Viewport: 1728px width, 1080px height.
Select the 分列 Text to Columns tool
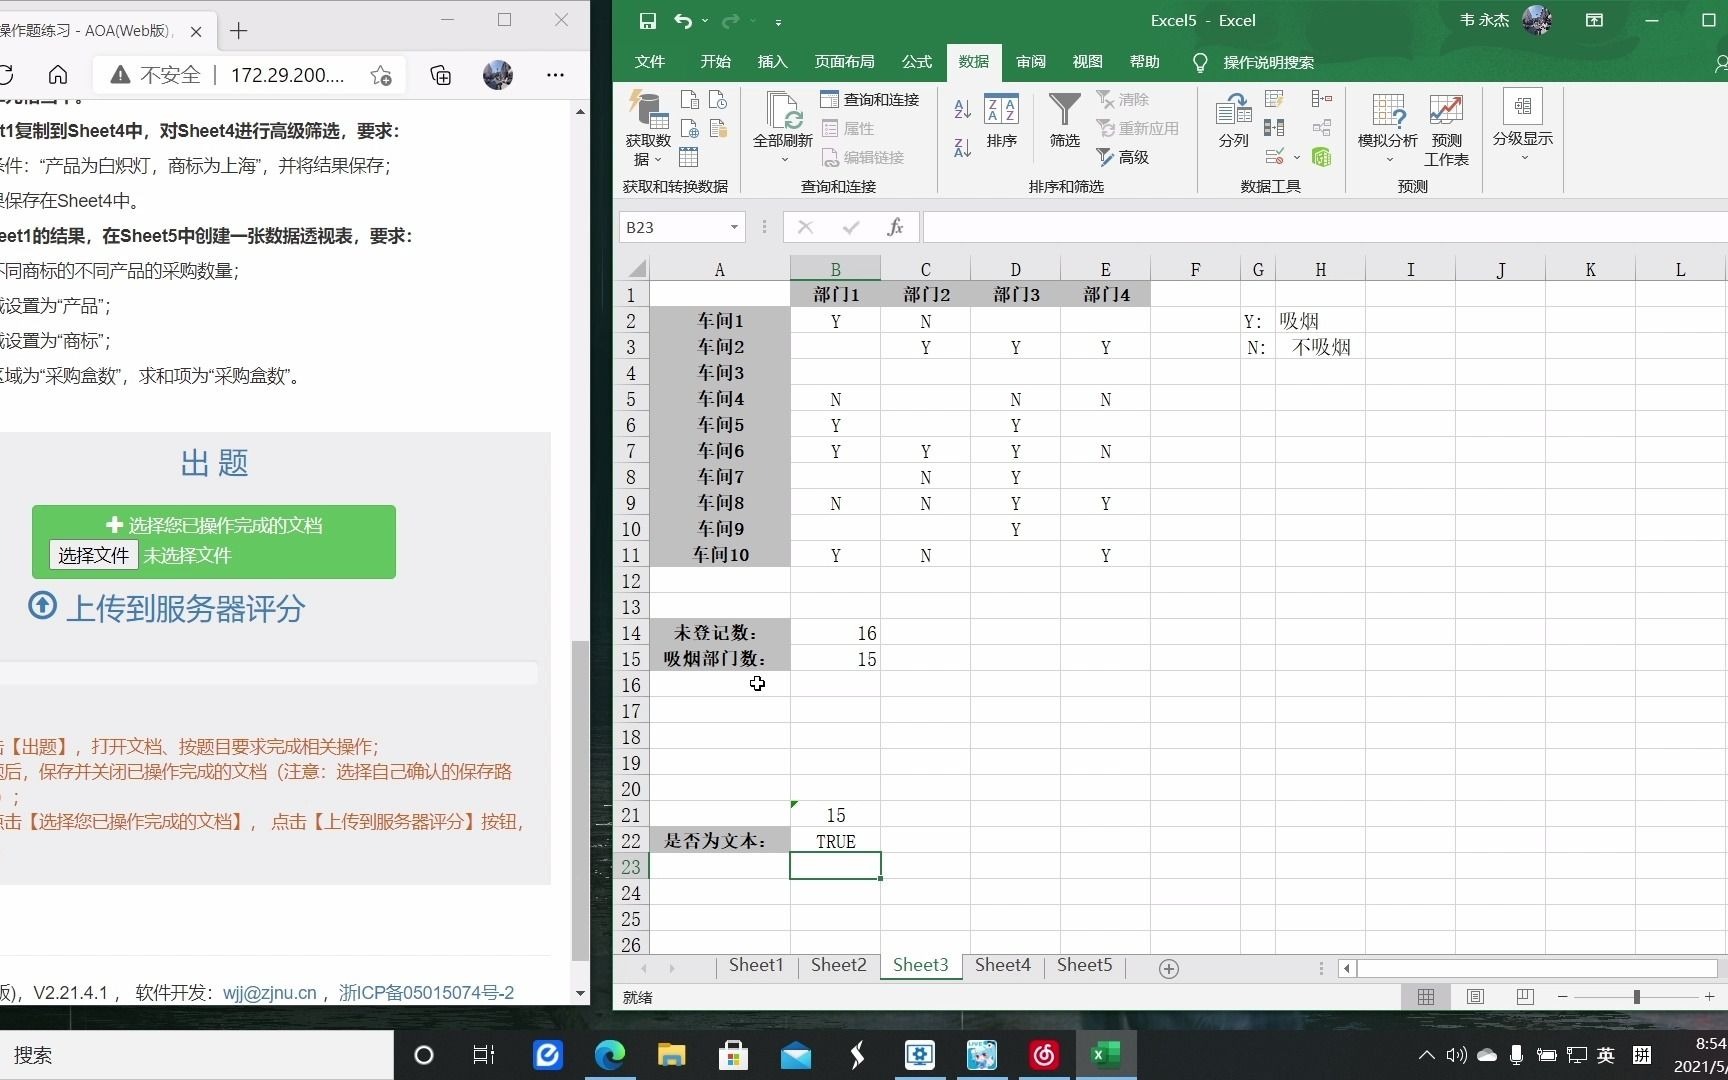1233,125
